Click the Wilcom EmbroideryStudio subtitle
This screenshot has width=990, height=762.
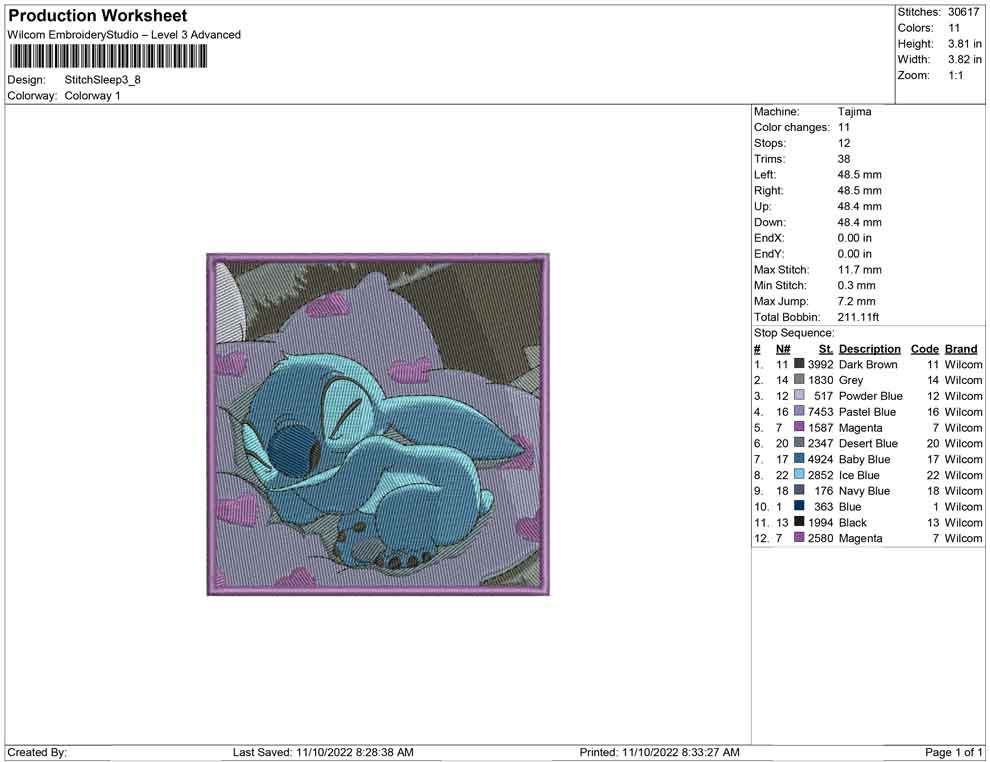click(124, 35)
